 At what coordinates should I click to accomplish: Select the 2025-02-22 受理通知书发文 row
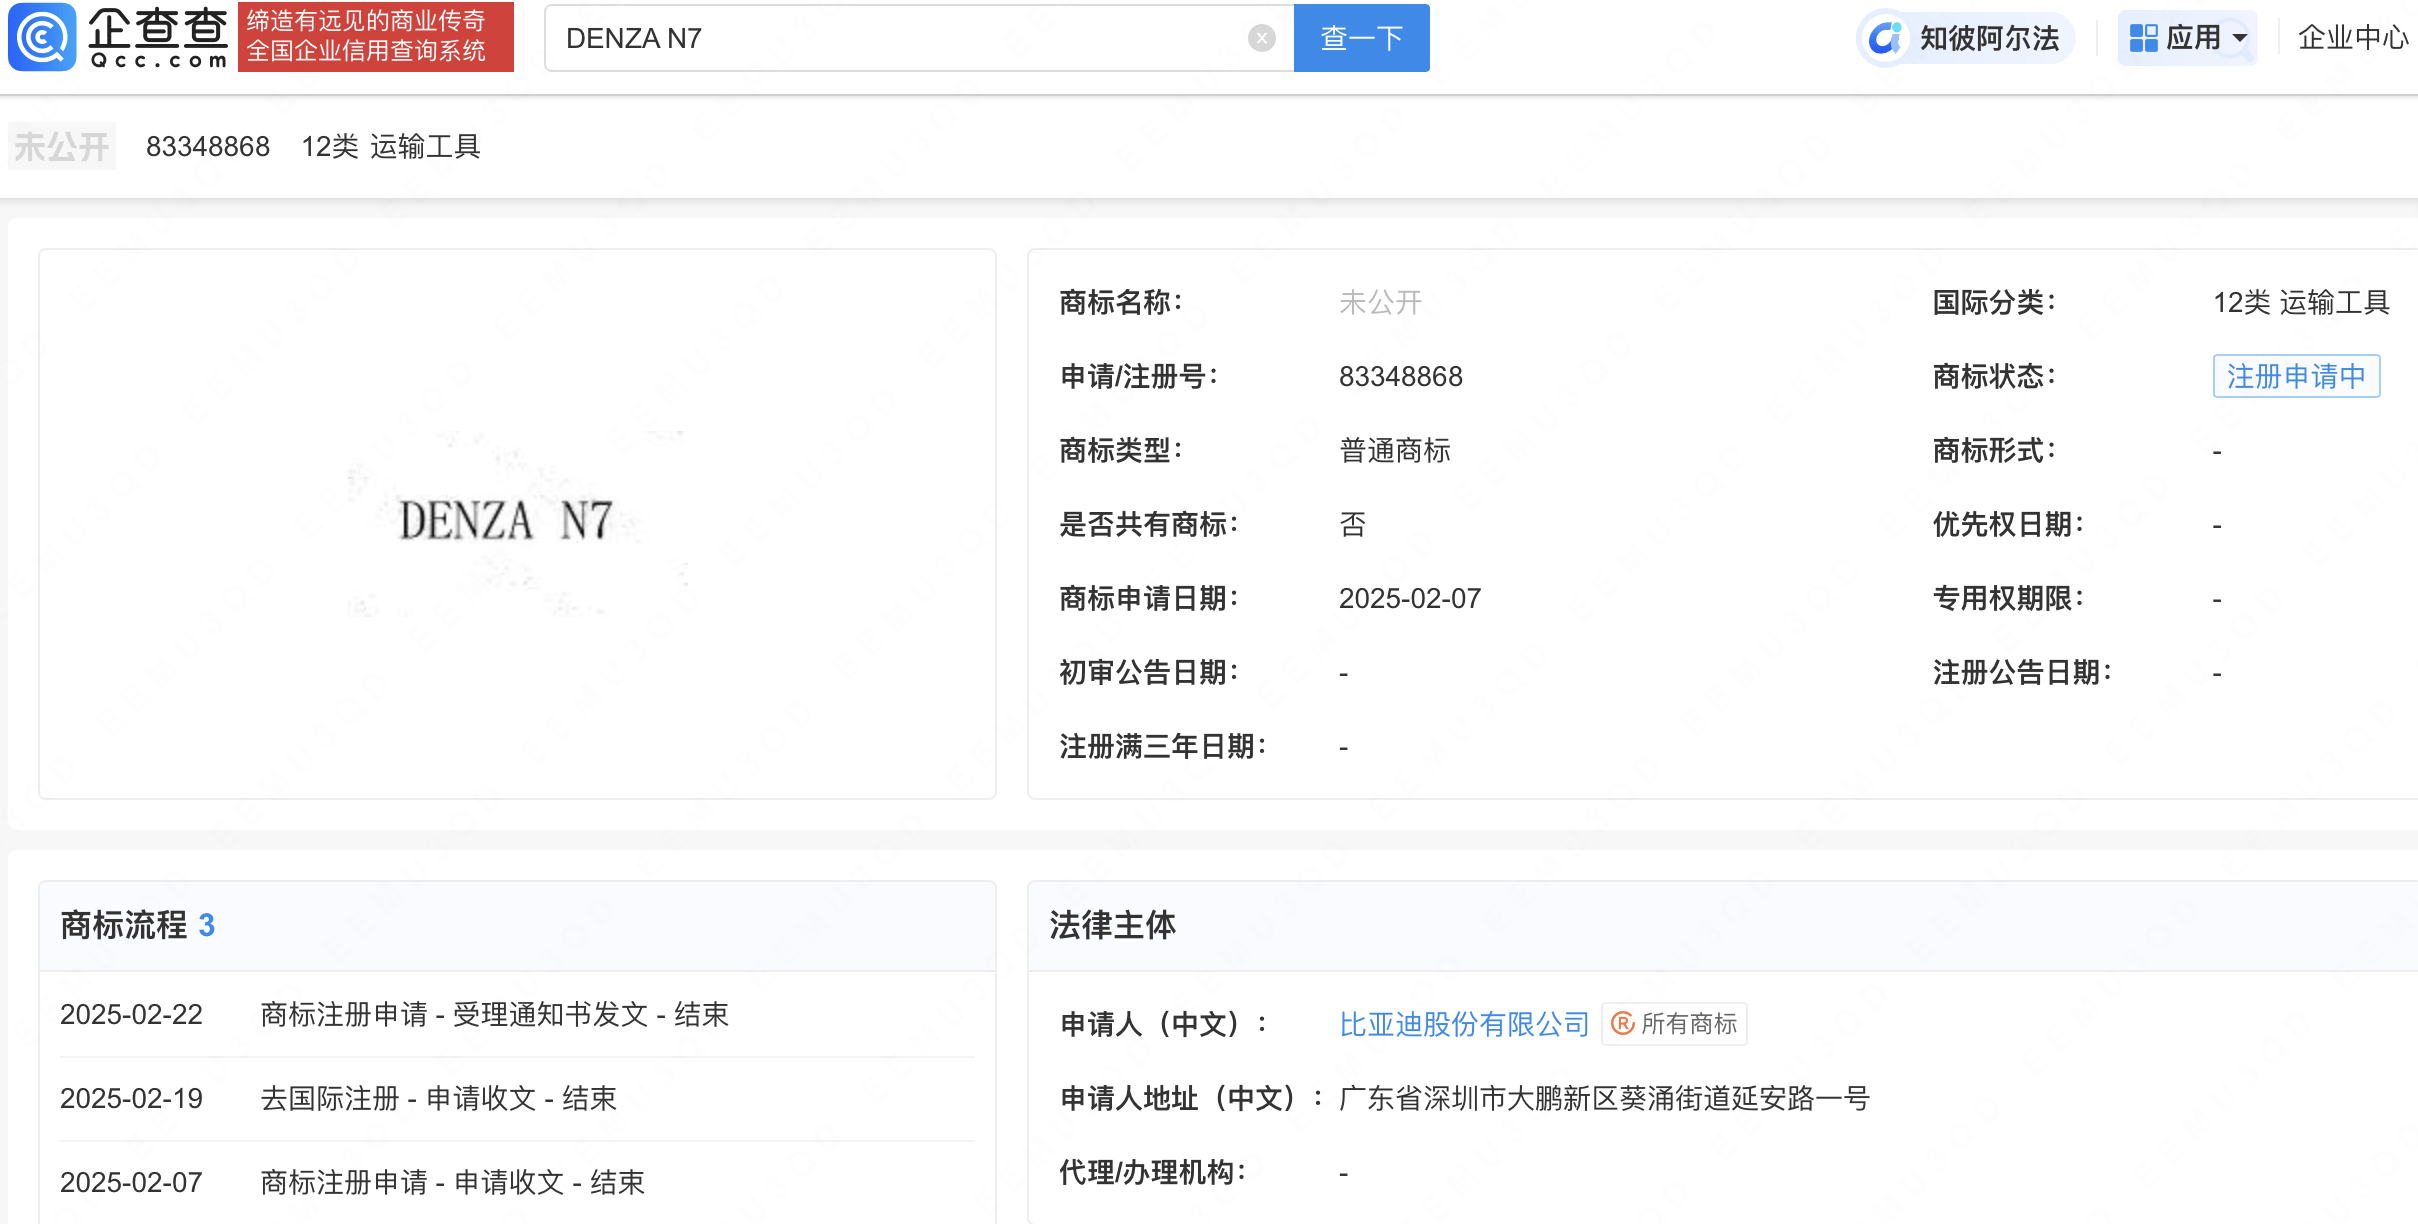(x=517, y=1014)
